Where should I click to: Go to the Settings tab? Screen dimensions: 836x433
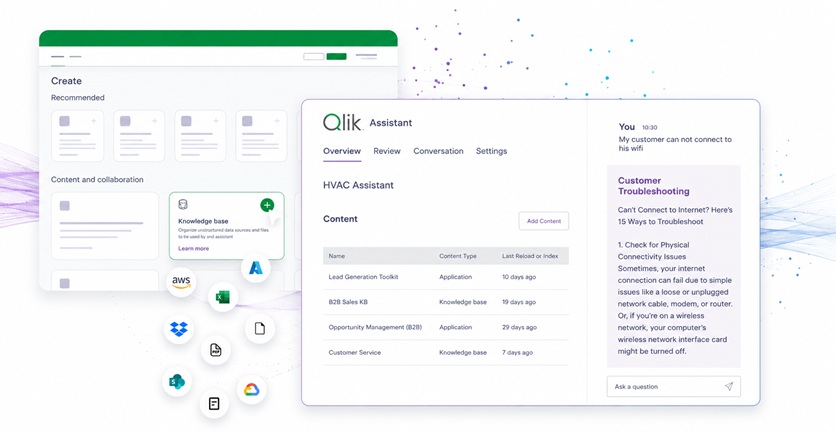[x=492, y=151]
